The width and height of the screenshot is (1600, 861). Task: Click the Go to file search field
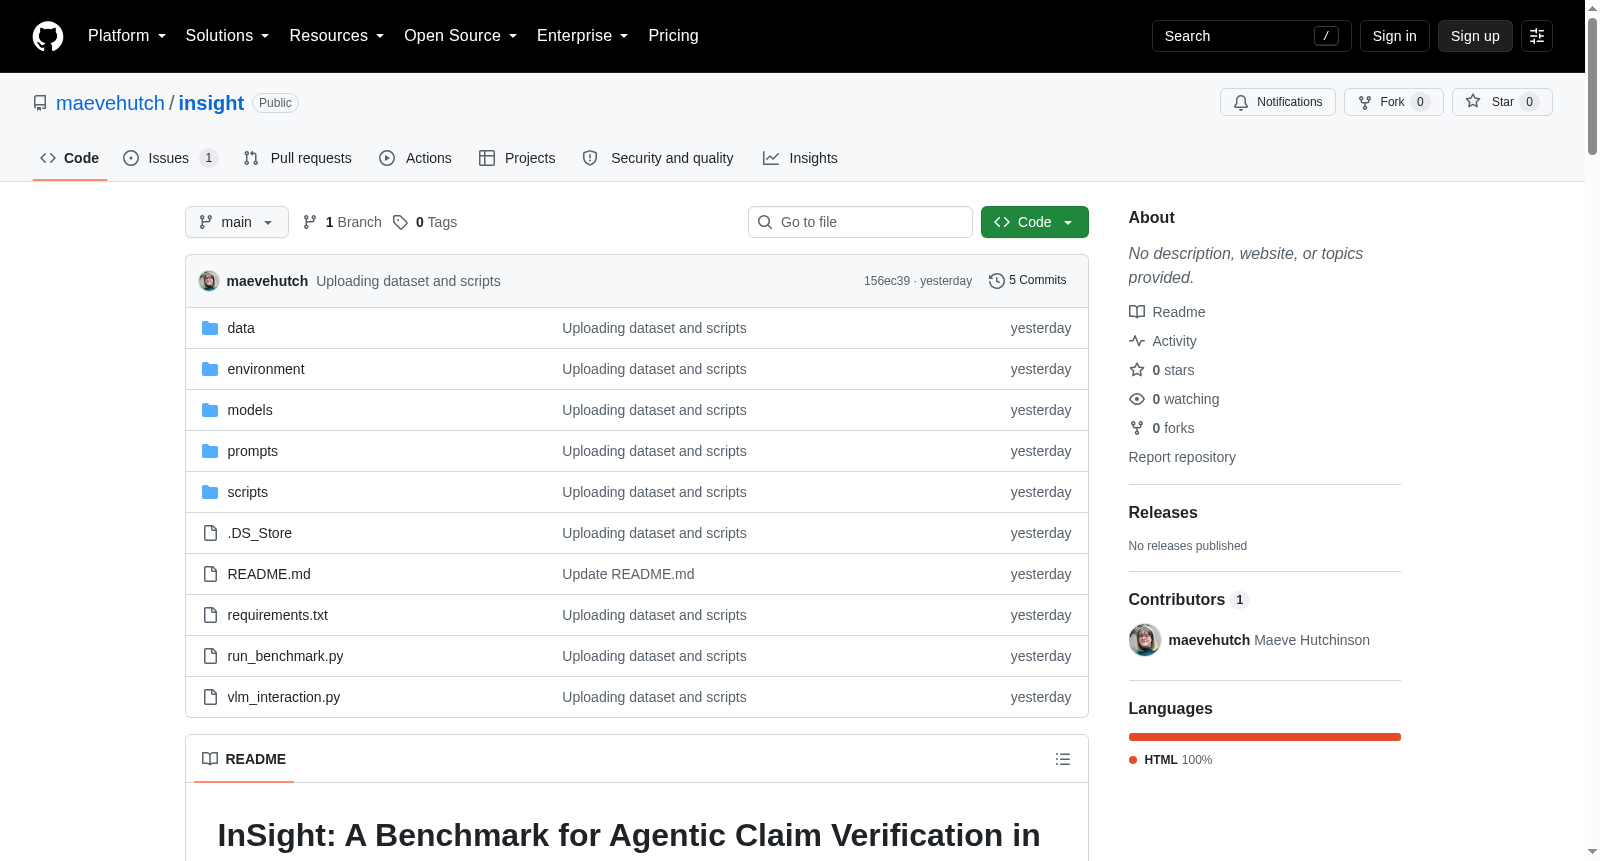click(860, 222)
